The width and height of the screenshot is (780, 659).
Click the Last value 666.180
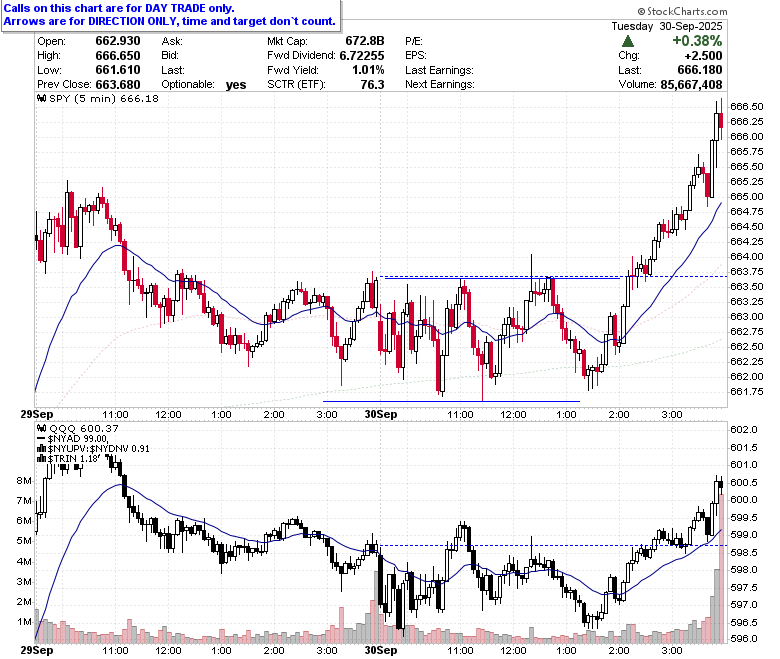click(x=700, y=70)
